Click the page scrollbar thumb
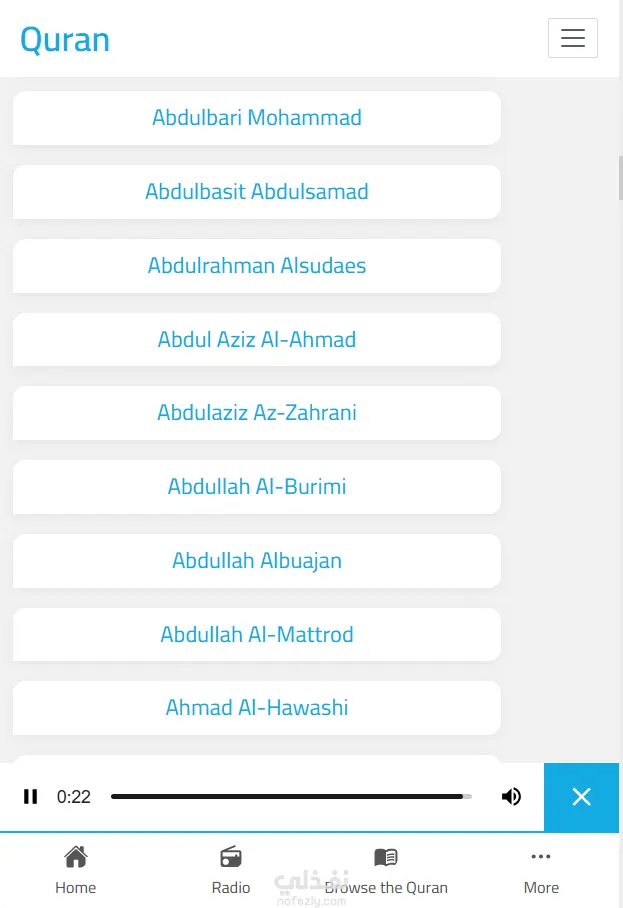This screenshot has width=623, height=908. [x=620, y=178]
